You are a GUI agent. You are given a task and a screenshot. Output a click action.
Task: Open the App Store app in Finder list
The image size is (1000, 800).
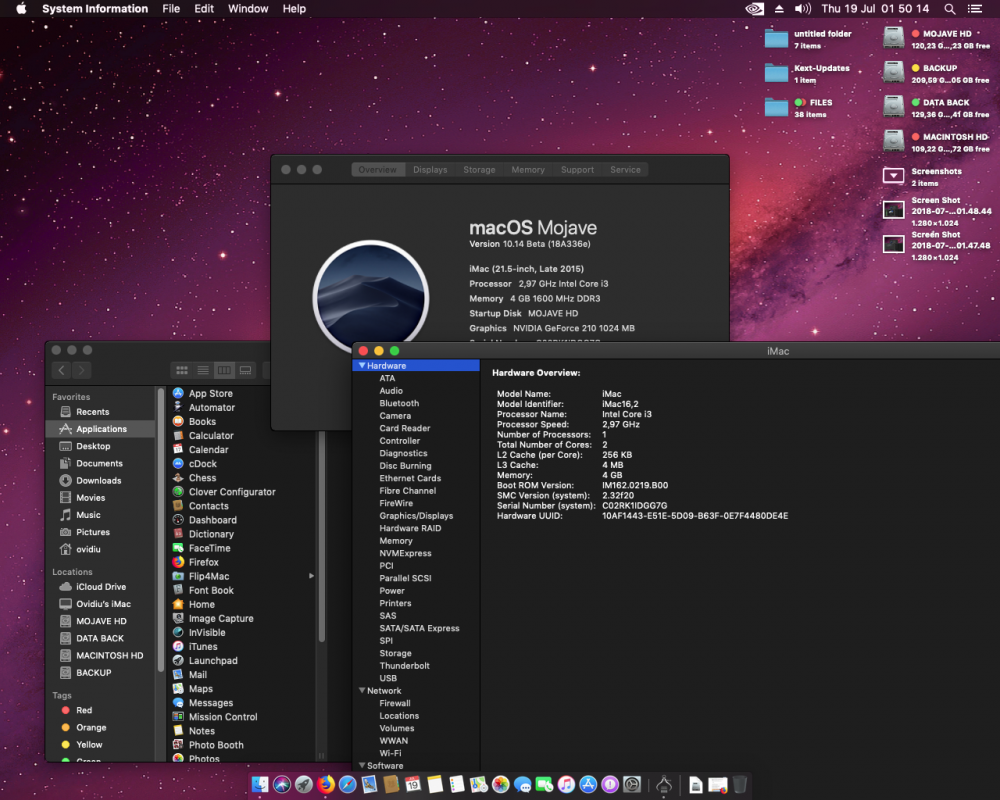203,394
